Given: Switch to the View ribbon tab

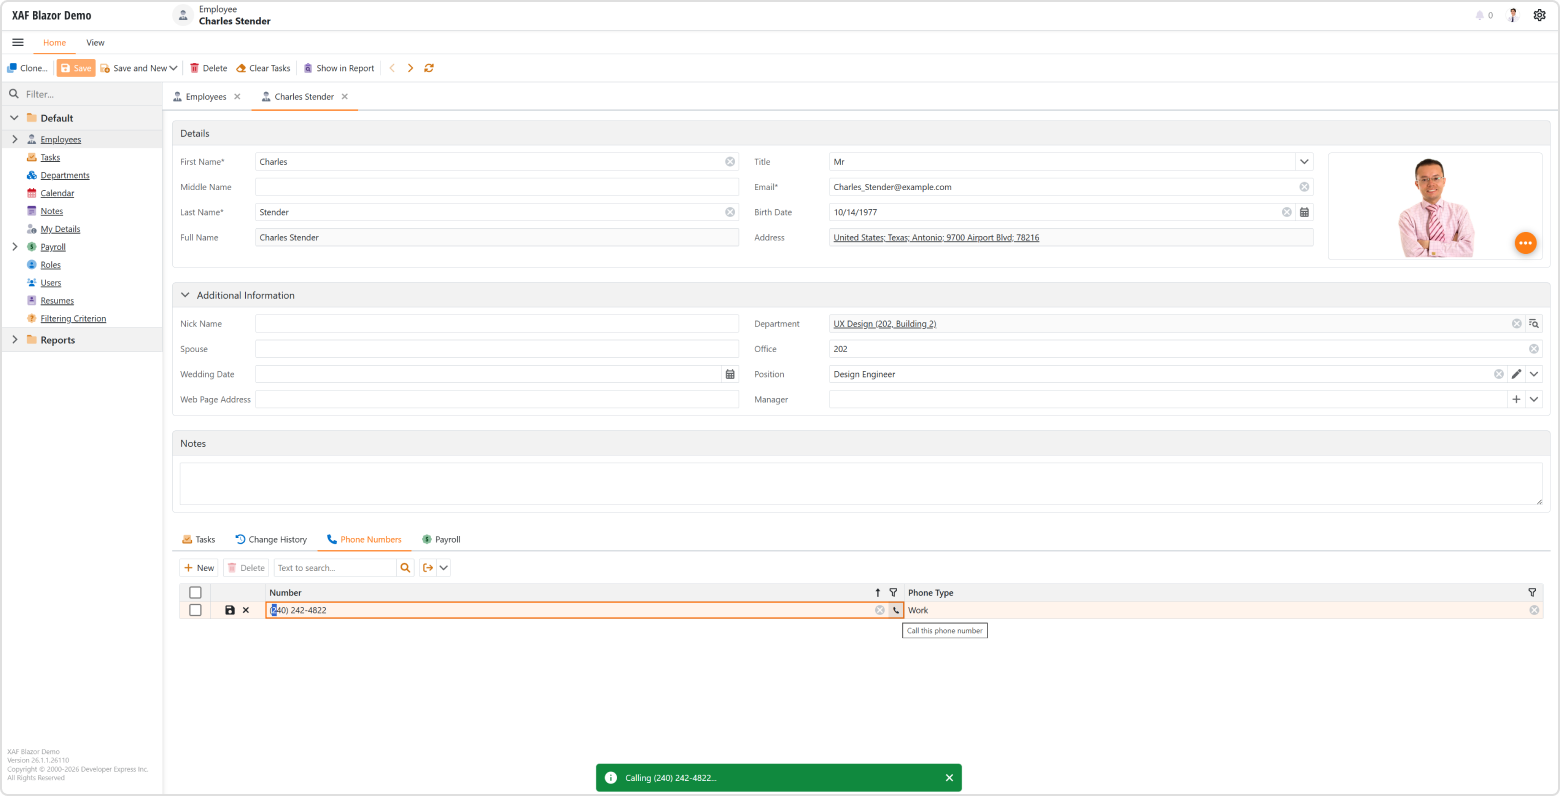Looking at the screenshot, I should [x=95, y=43].
